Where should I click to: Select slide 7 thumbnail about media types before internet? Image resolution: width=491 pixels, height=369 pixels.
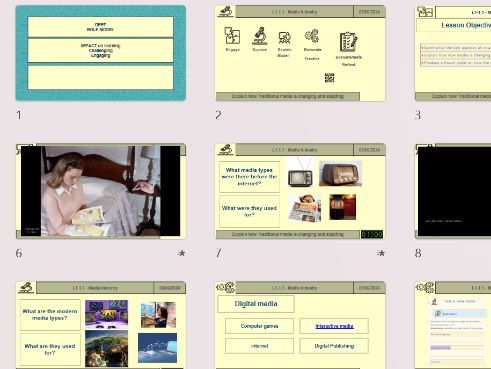coord(300,191)
